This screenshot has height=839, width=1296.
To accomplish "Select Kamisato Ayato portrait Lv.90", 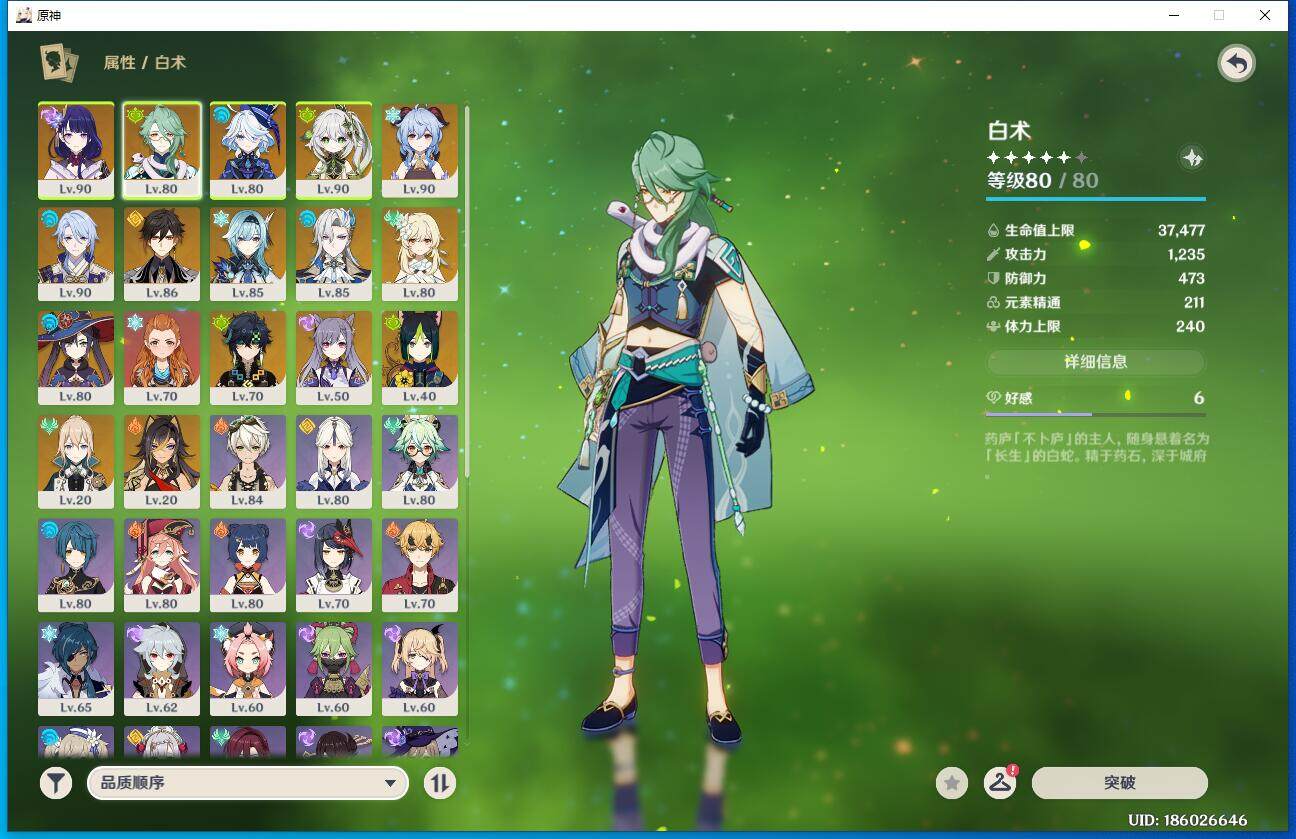I will (x=76, y=254).
